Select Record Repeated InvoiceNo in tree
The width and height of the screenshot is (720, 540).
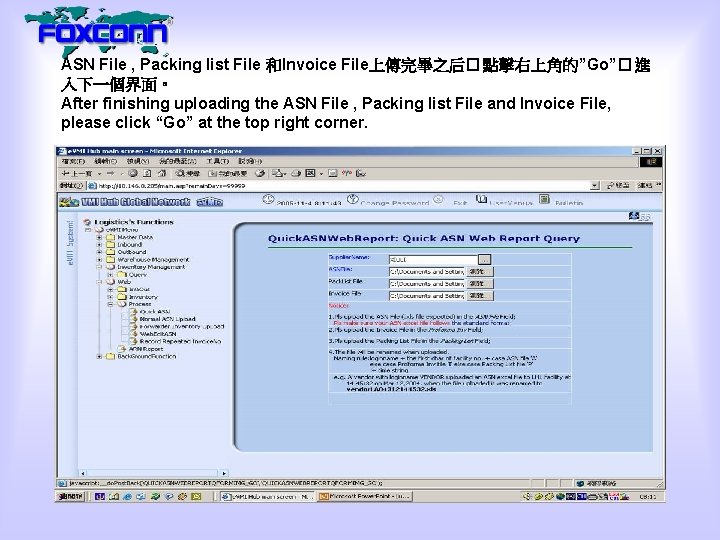[180, 341]
